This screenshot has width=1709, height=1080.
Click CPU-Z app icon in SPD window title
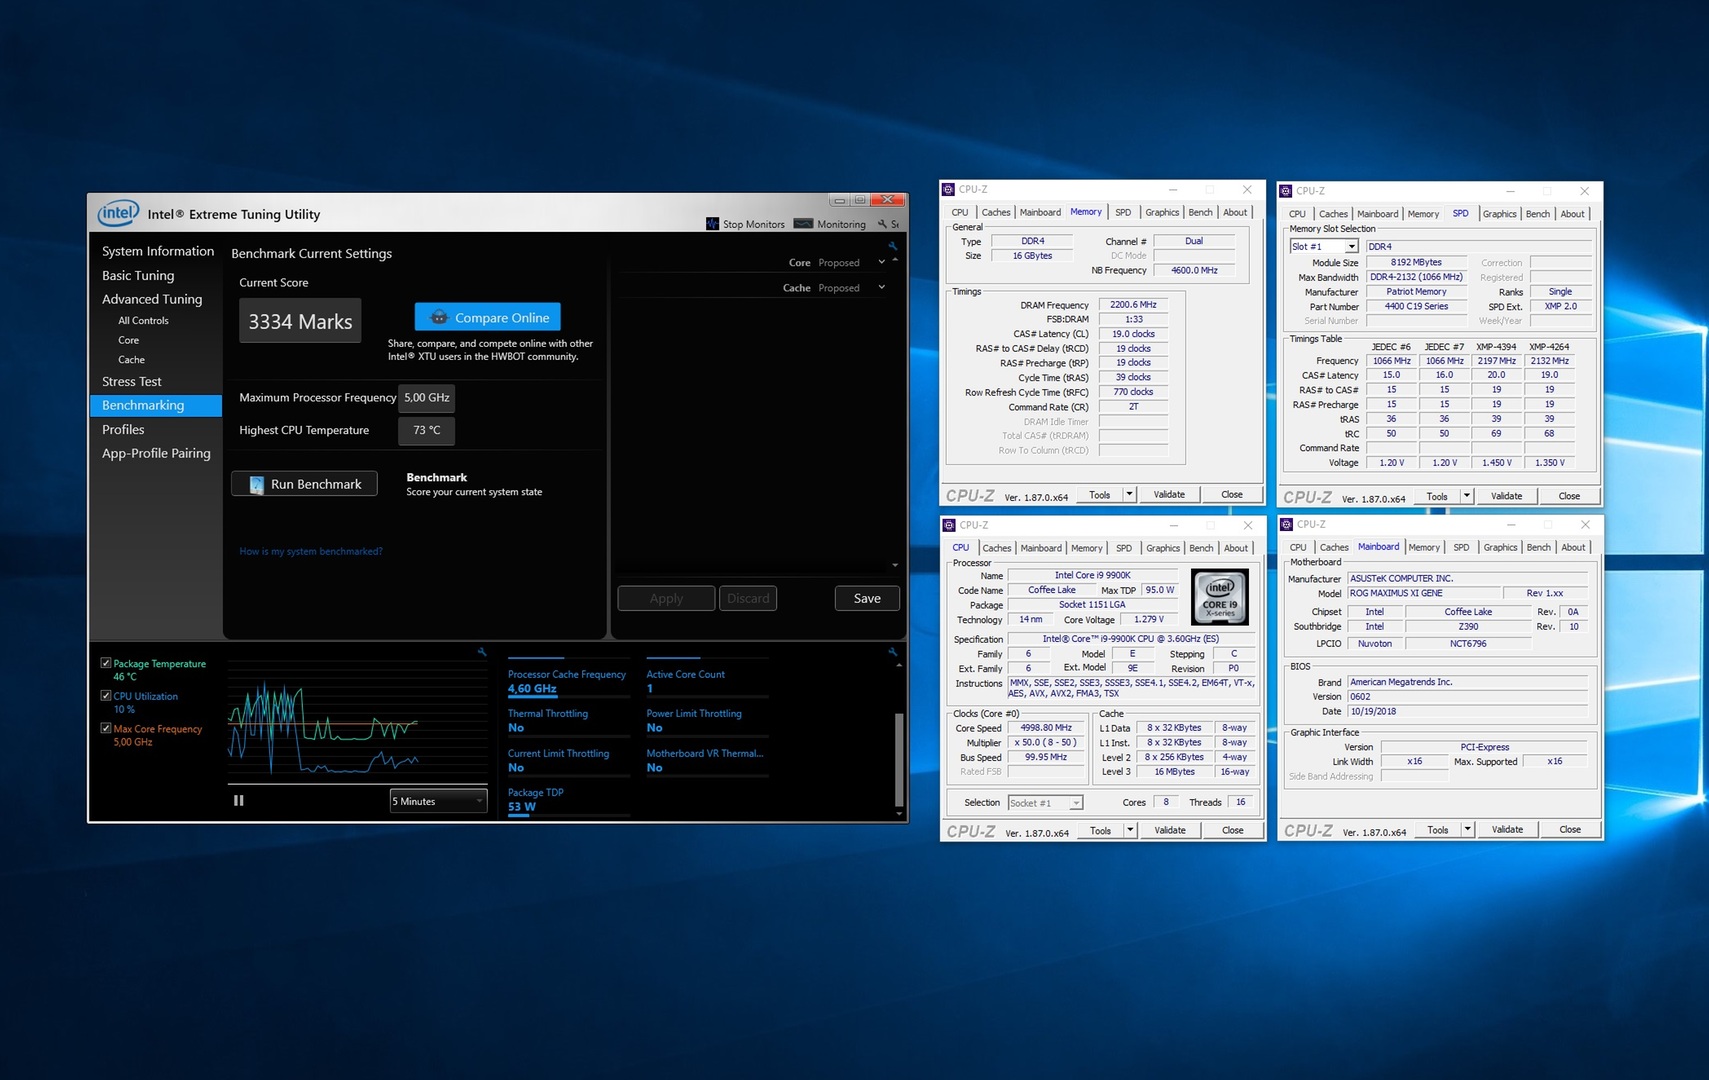pyautogui.click(x=1287, y=190)
